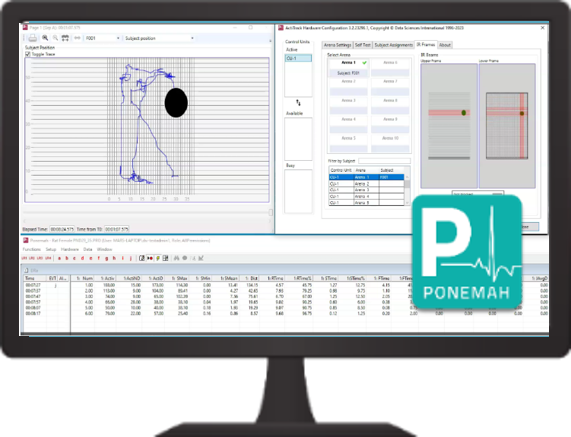
Task: Select the Arena 4 row in the assignments table
Action: [x=366, y=197]
